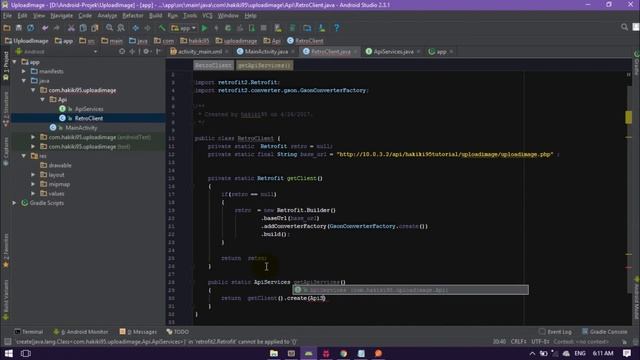Open the Terminal tool window
640x360 pixels.
(x=29, y=332)
